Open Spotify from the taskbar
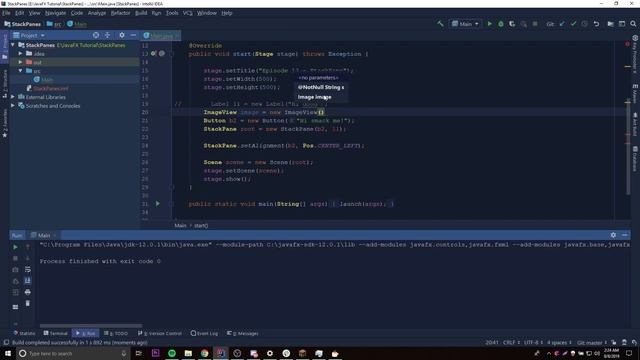 tap(172, 353)
